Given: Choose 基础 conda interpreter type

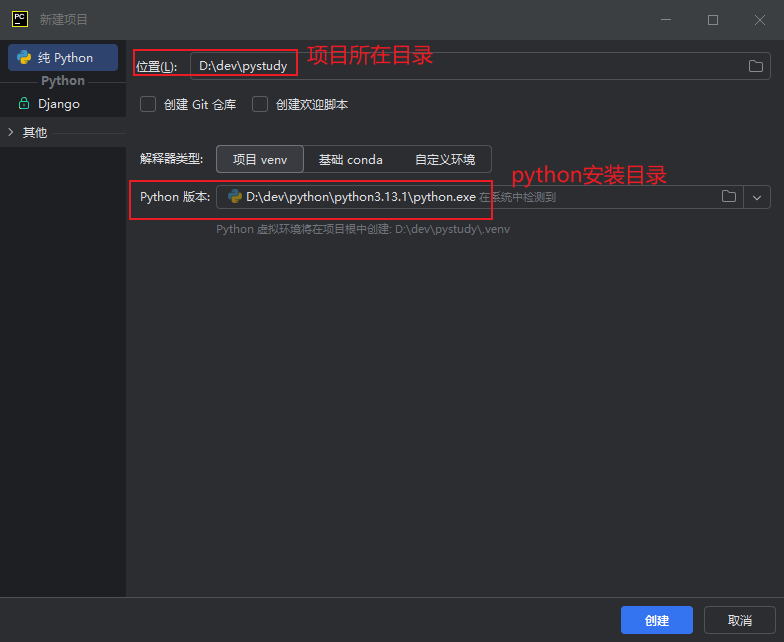Looking at the screenshot, I should (350, 160).
